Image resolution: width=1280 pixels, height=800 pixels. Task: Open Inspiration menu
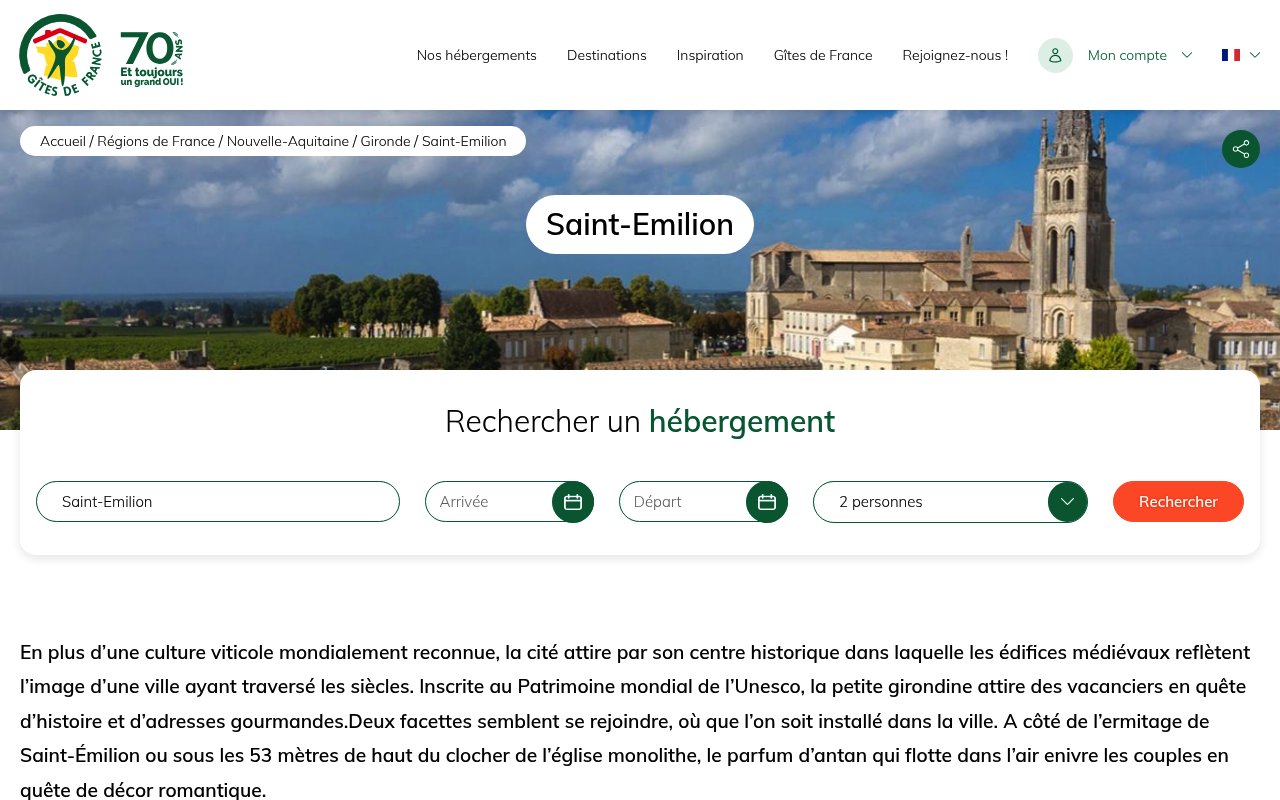710,55
